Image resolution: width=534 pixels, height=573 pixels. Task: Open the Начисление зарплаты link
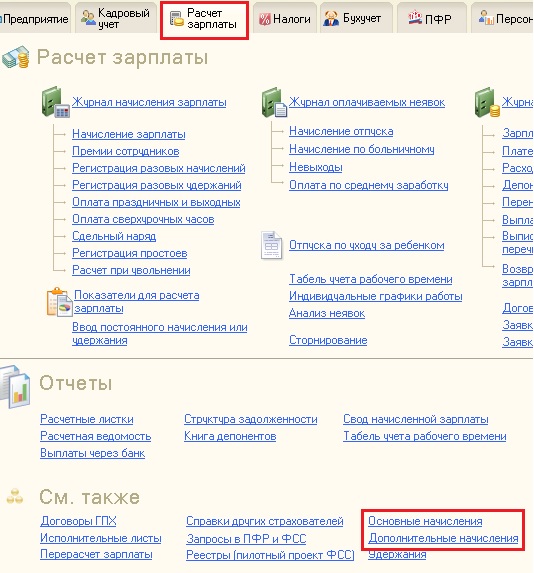pos(129,134)
